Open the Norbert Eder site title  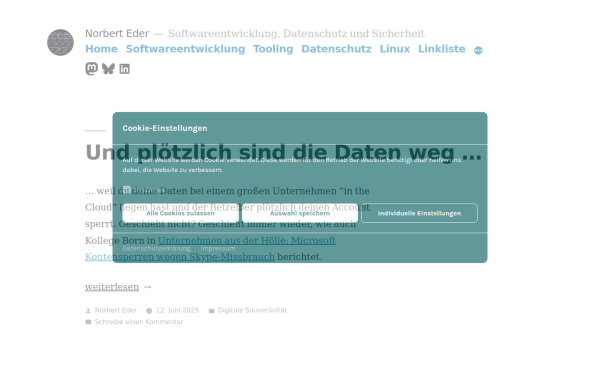(117, 33)
